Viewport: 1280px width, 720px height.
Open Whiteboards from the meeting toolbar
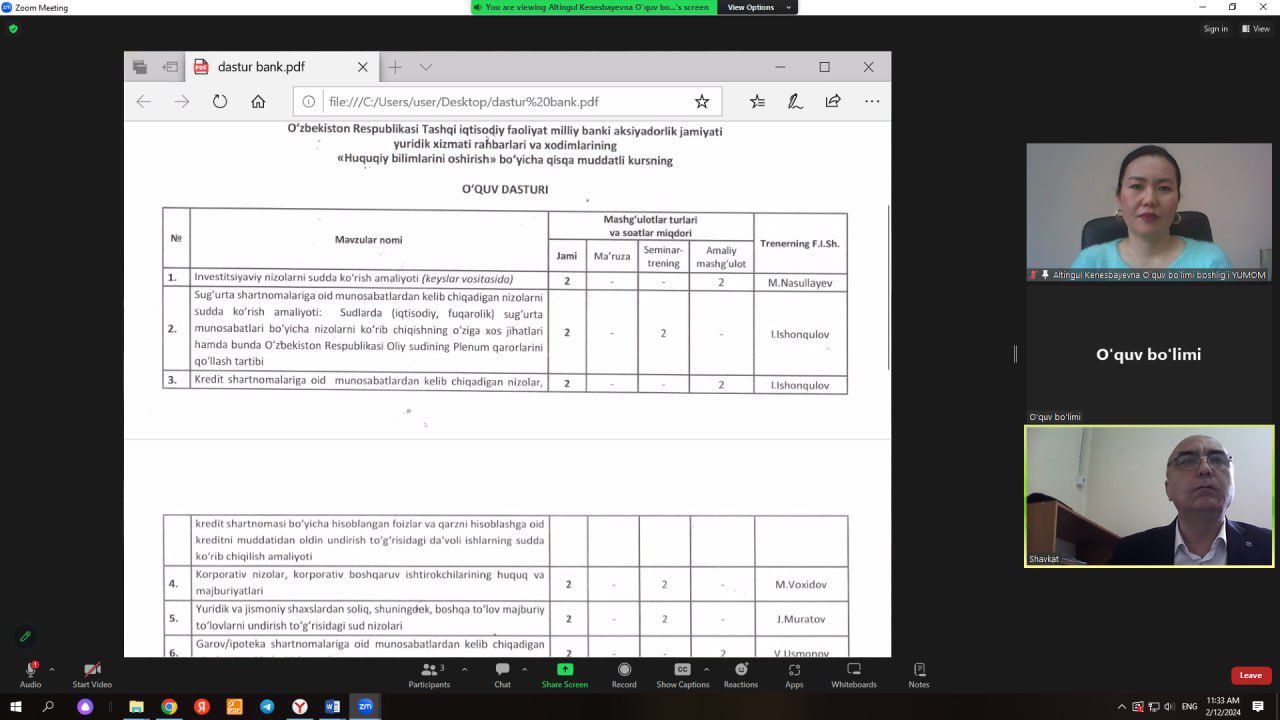coord(853,674)
